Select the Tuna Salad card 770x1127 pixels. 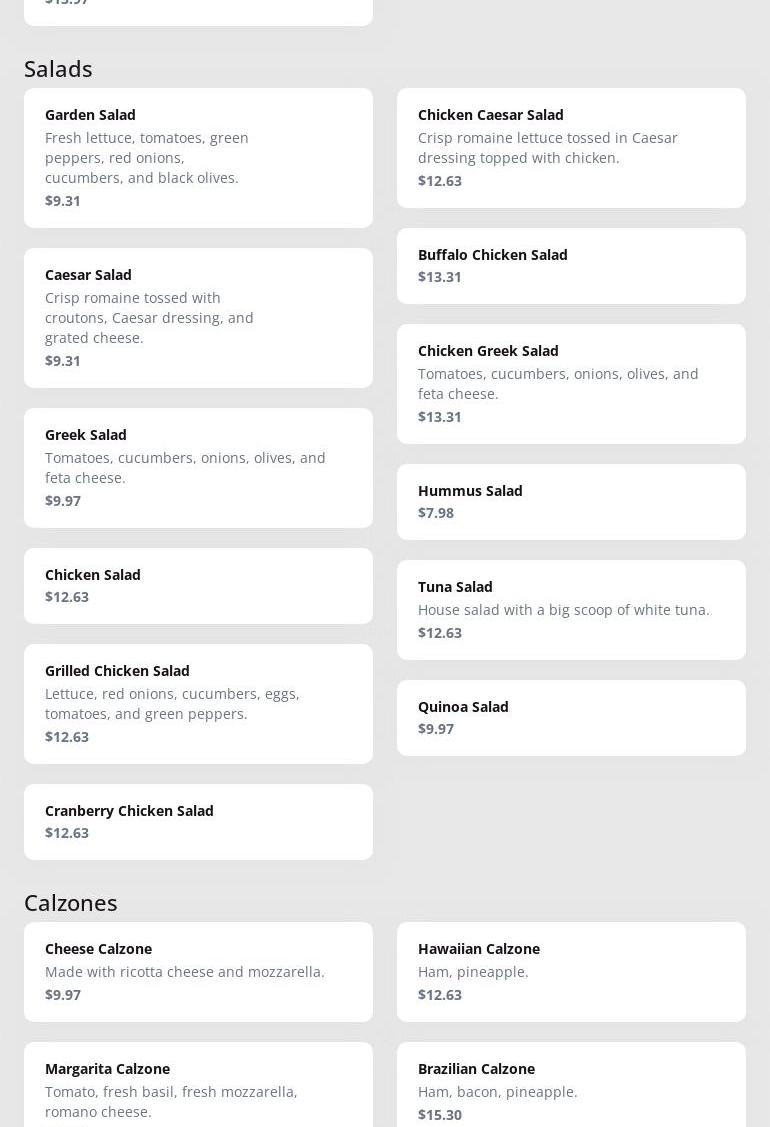(x=571, y=609)
